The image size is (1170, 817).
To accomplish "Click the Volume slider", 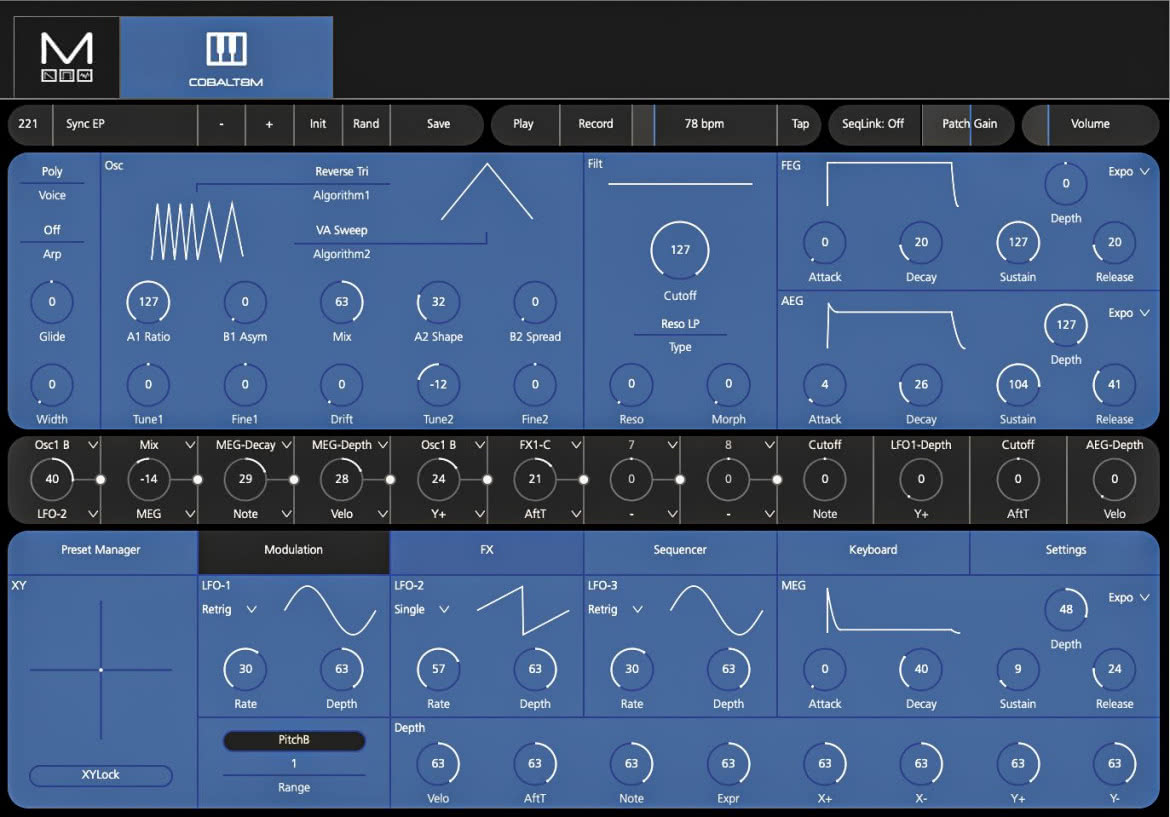I will point(1090,124).
